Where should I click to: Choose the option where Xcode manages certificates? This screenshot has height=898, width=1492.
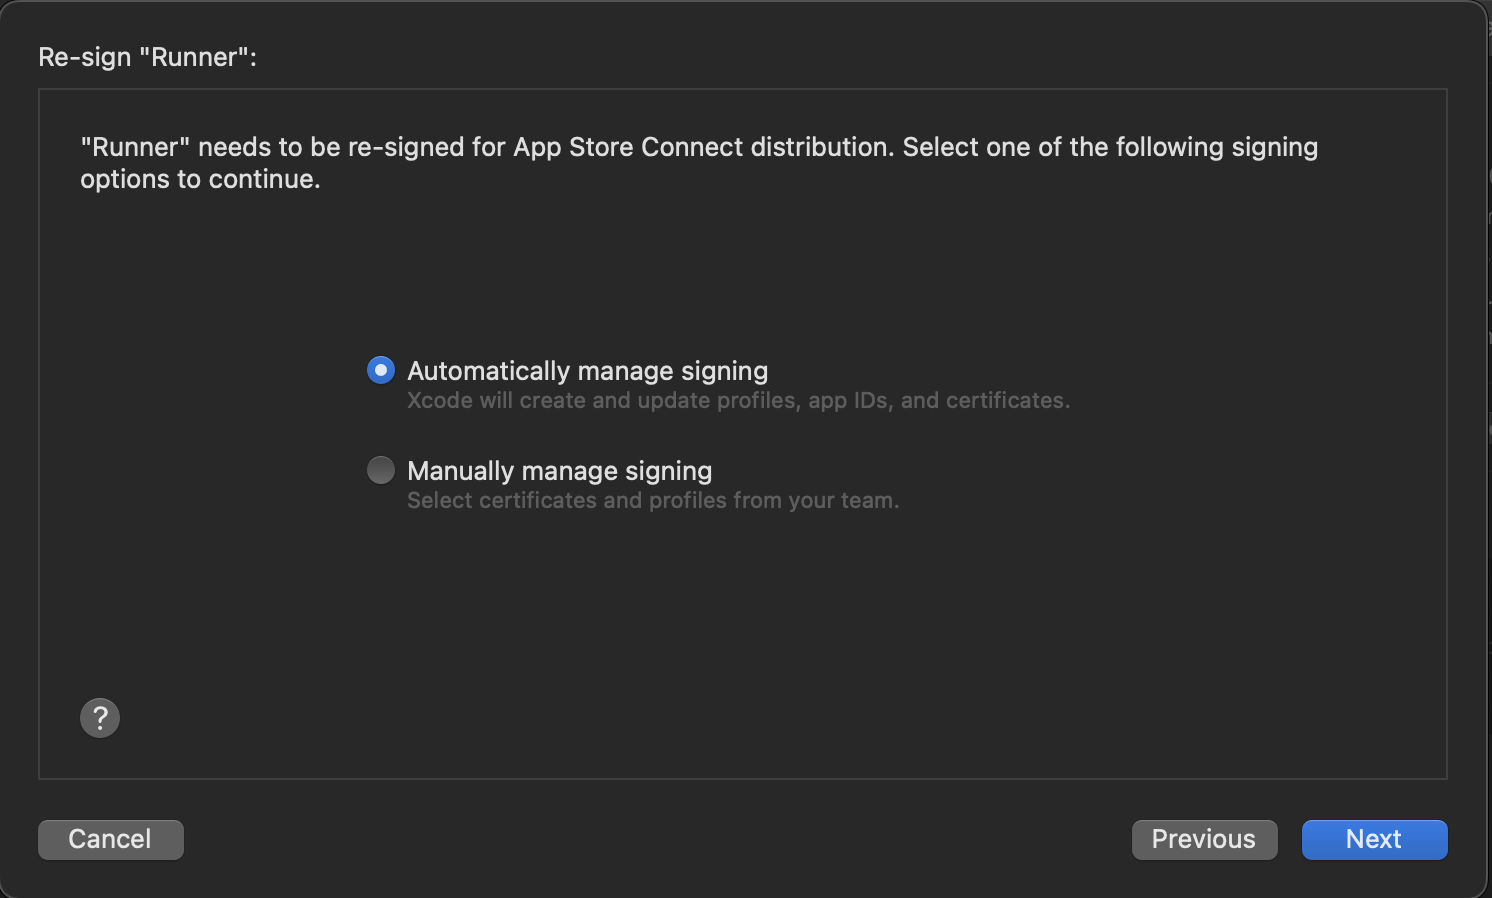click(381, 370)
